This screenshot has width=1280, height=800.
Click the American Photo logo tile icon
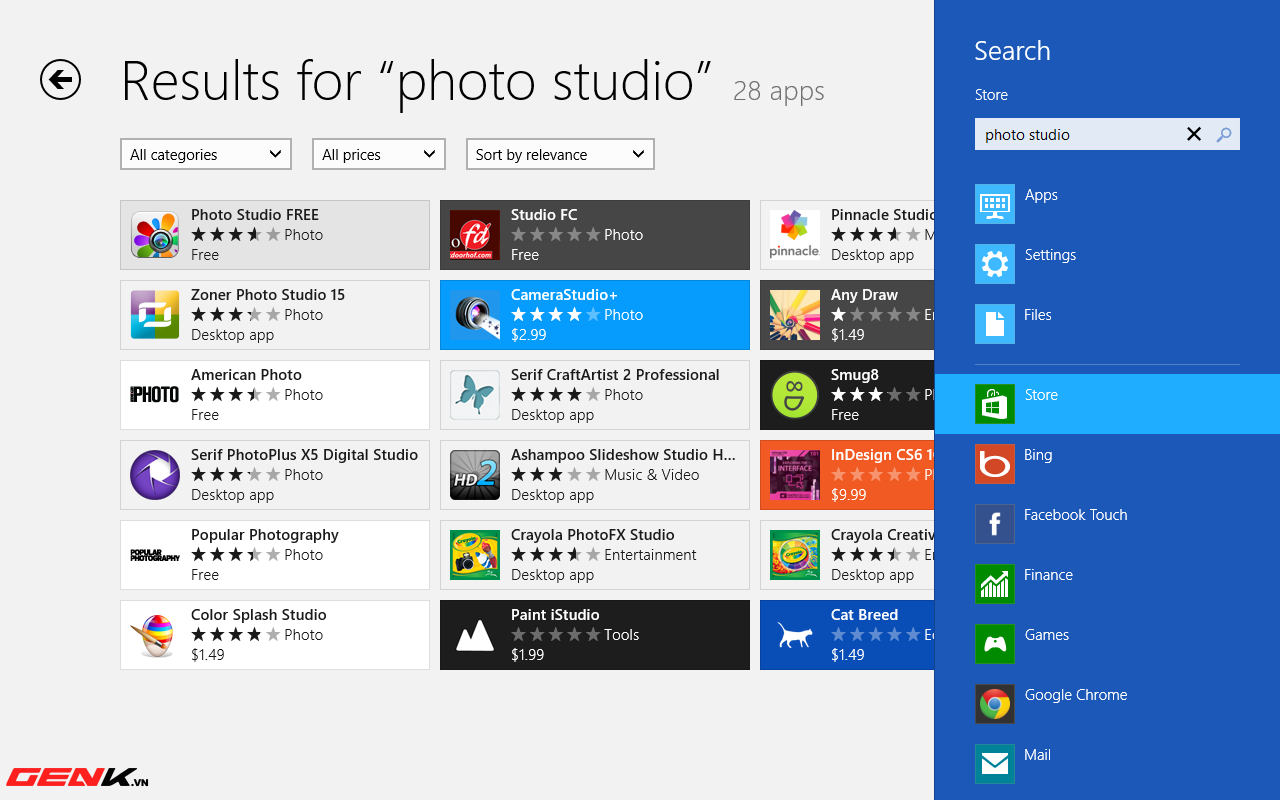155,395
